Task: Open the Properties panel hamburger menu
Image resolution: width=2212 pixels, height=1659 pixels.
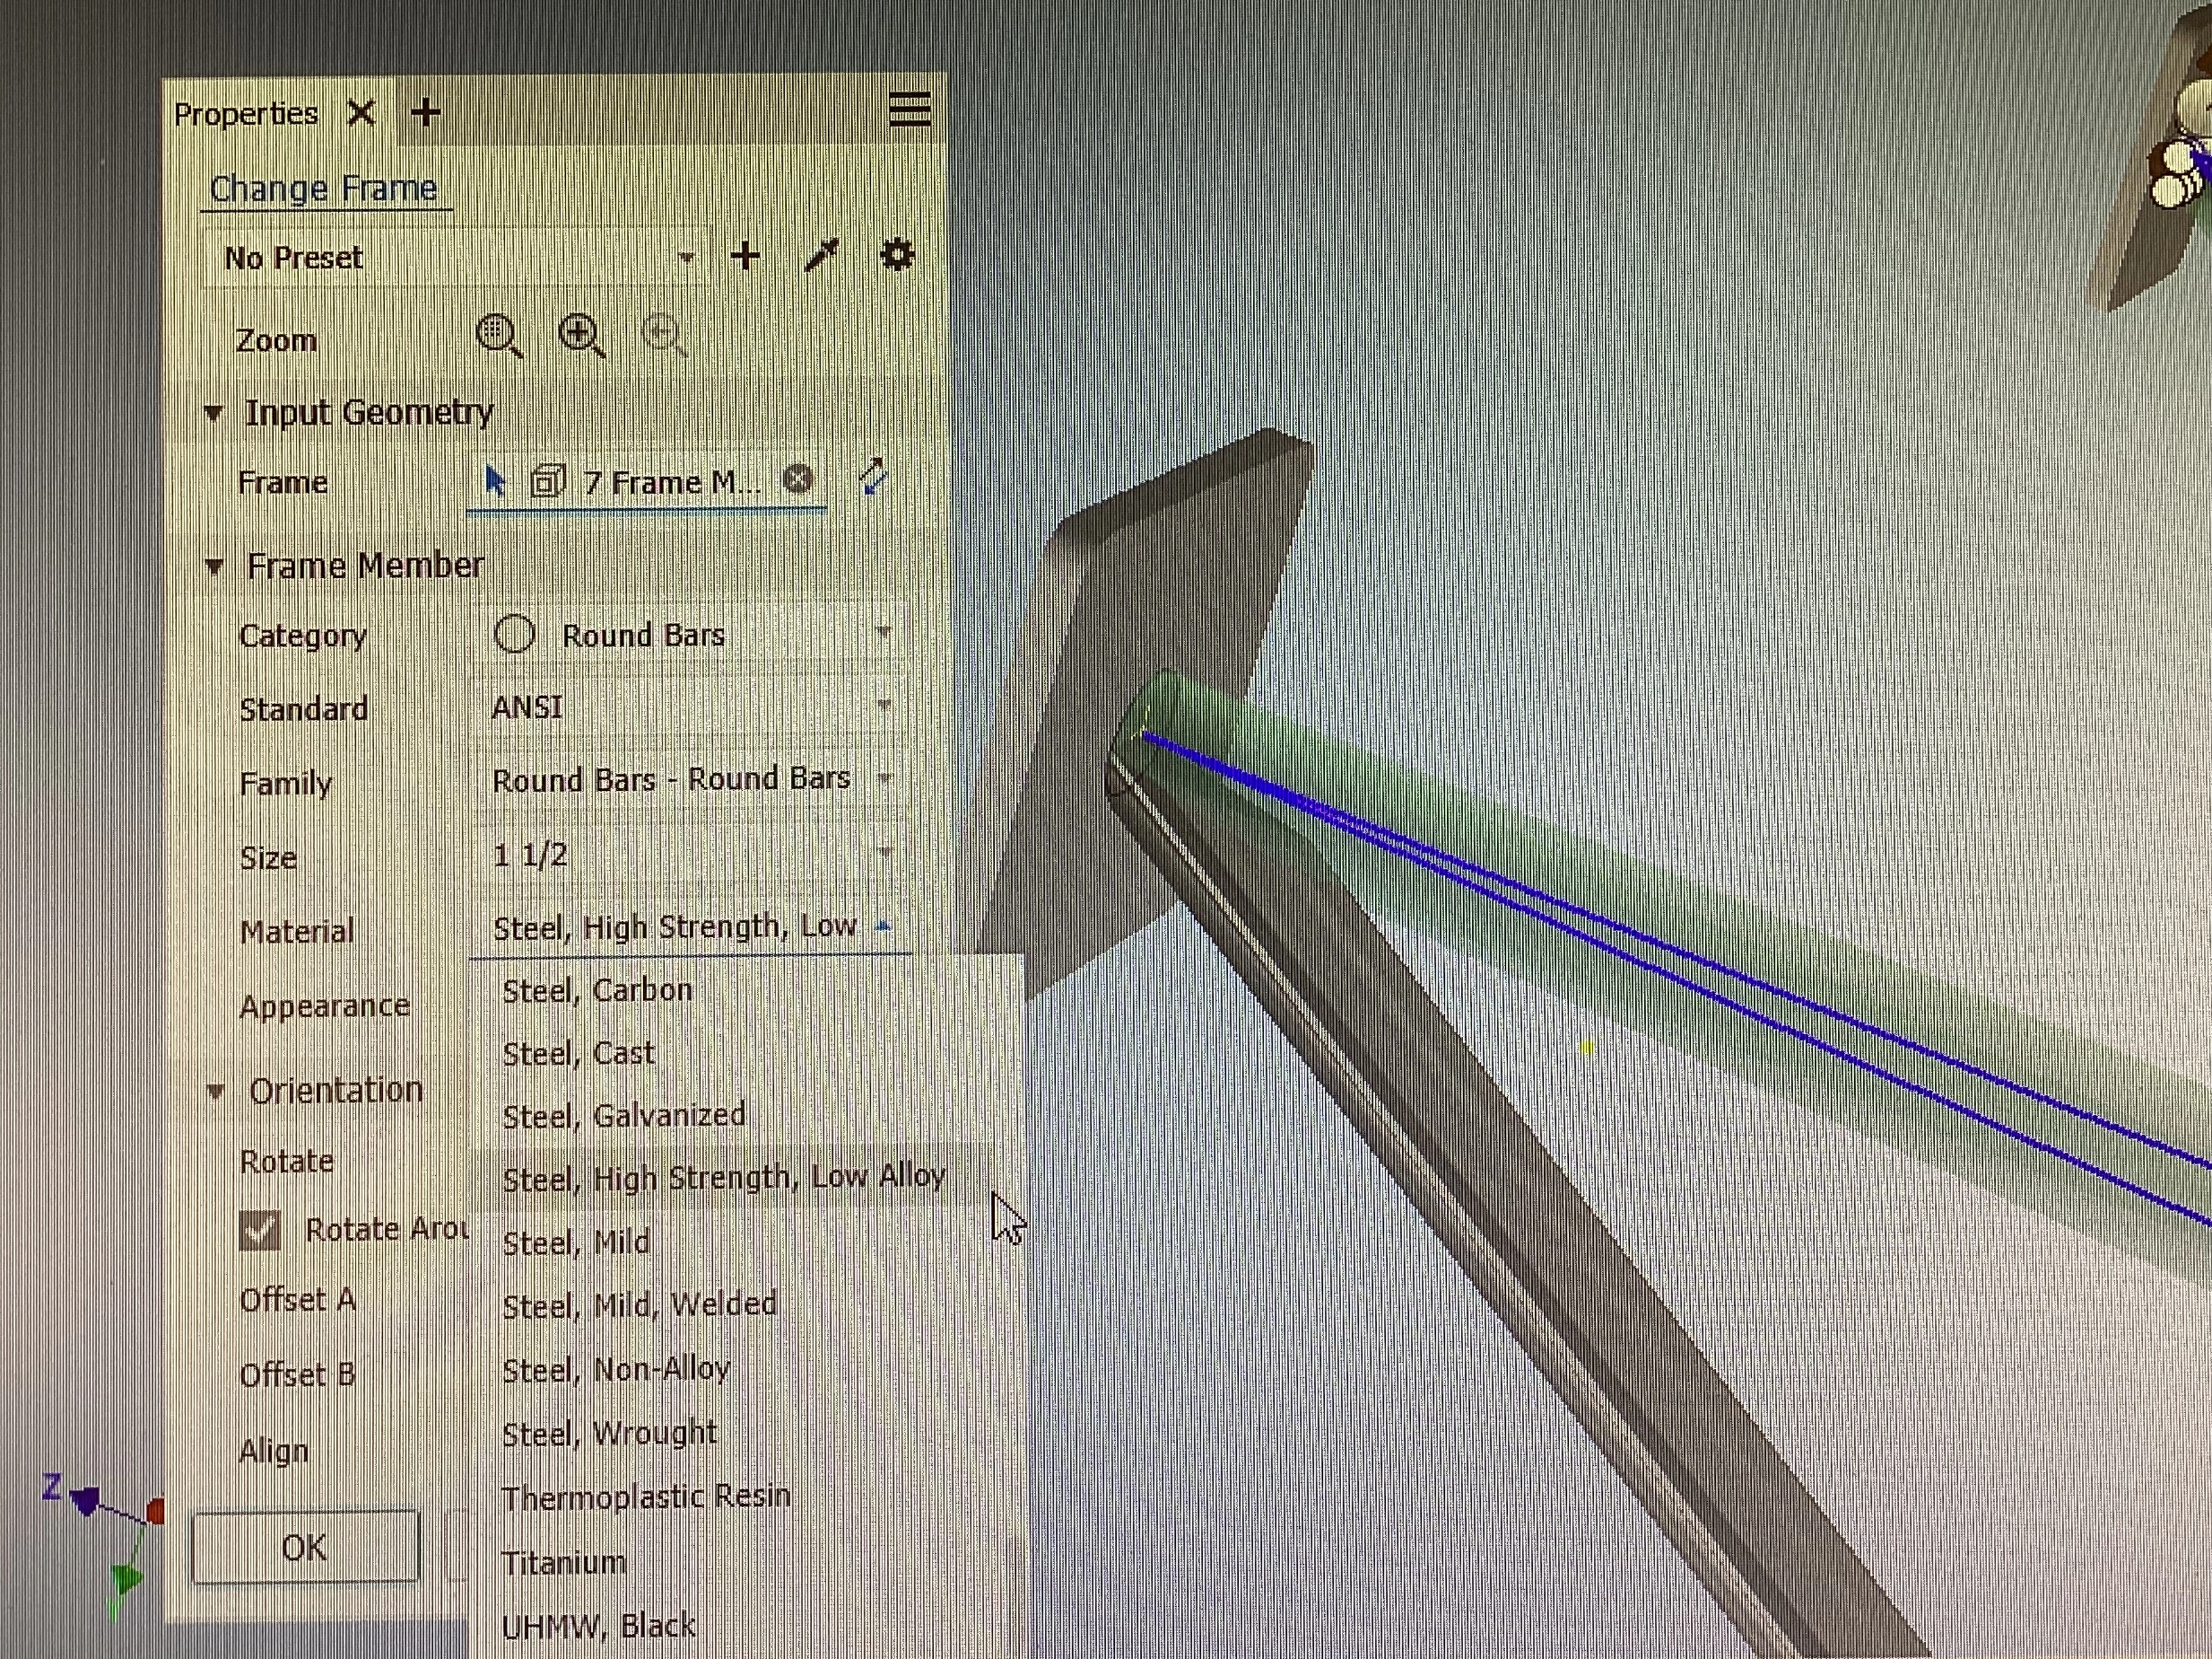Action: pyautogui.click(x=909, y=109)
